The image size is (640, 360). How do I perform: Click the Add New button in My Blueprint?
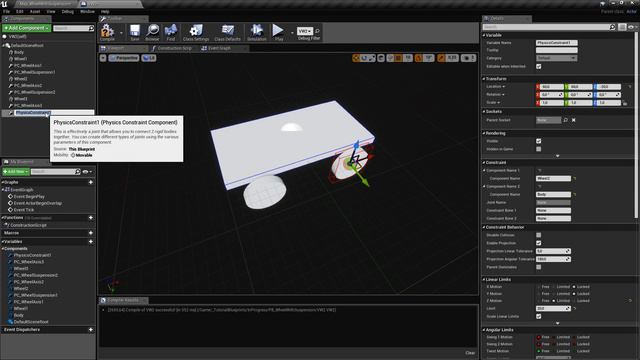point(16,172)
